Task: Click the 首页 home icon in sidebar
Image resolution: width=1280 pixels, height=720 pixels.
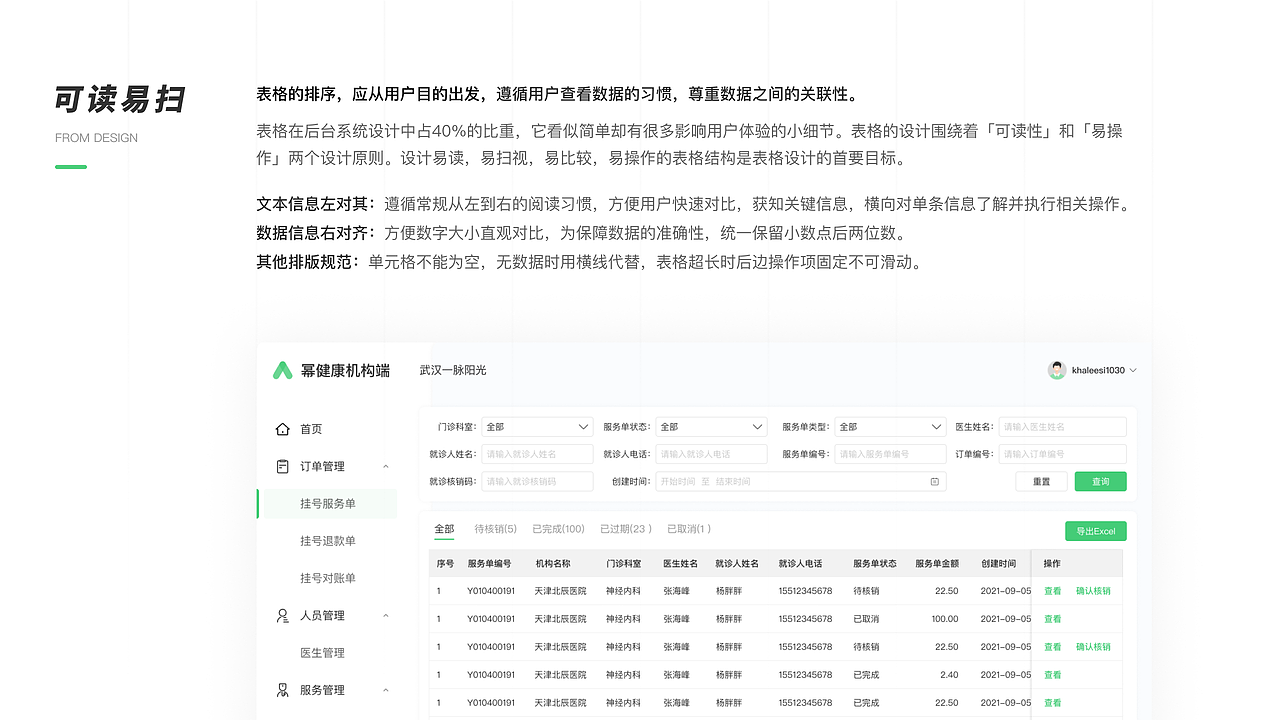Action: pos(282,429)
